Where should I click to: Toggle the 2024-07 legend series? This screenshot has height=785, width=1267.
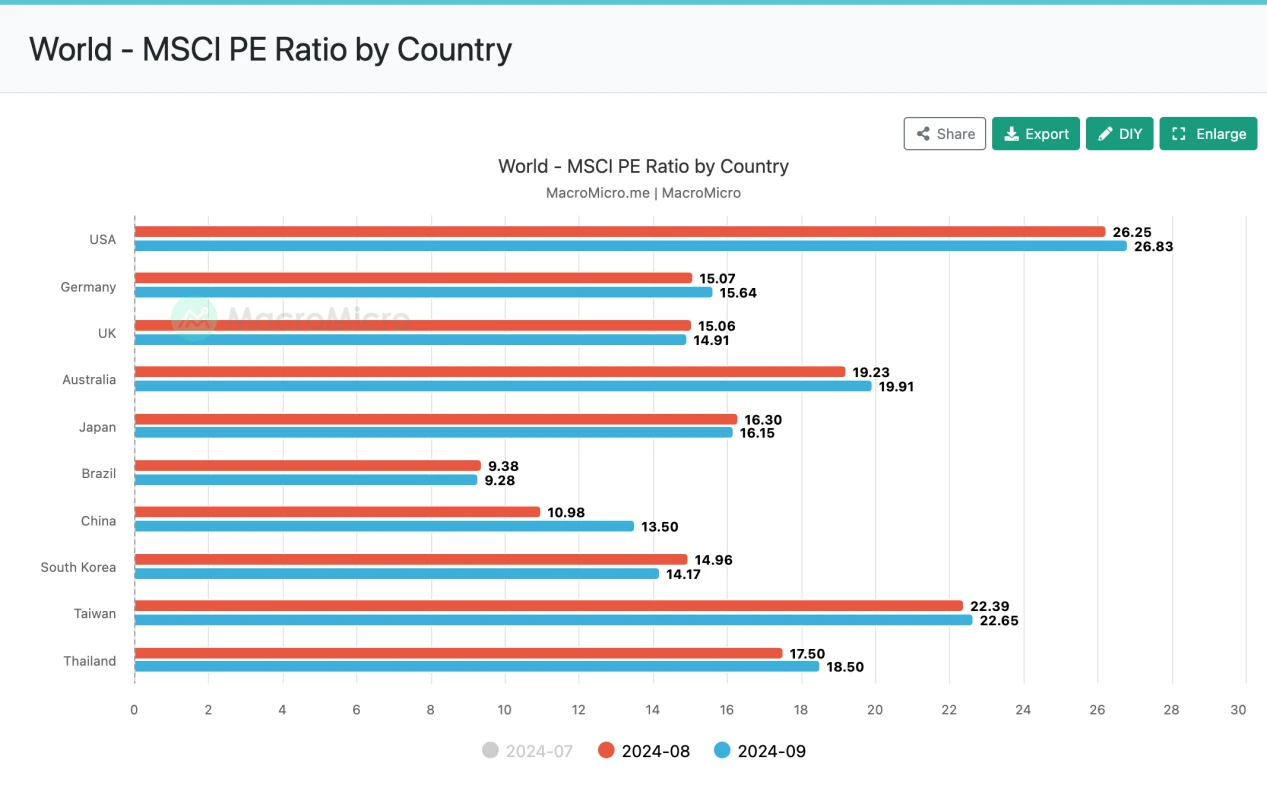(x=527, y=751)
